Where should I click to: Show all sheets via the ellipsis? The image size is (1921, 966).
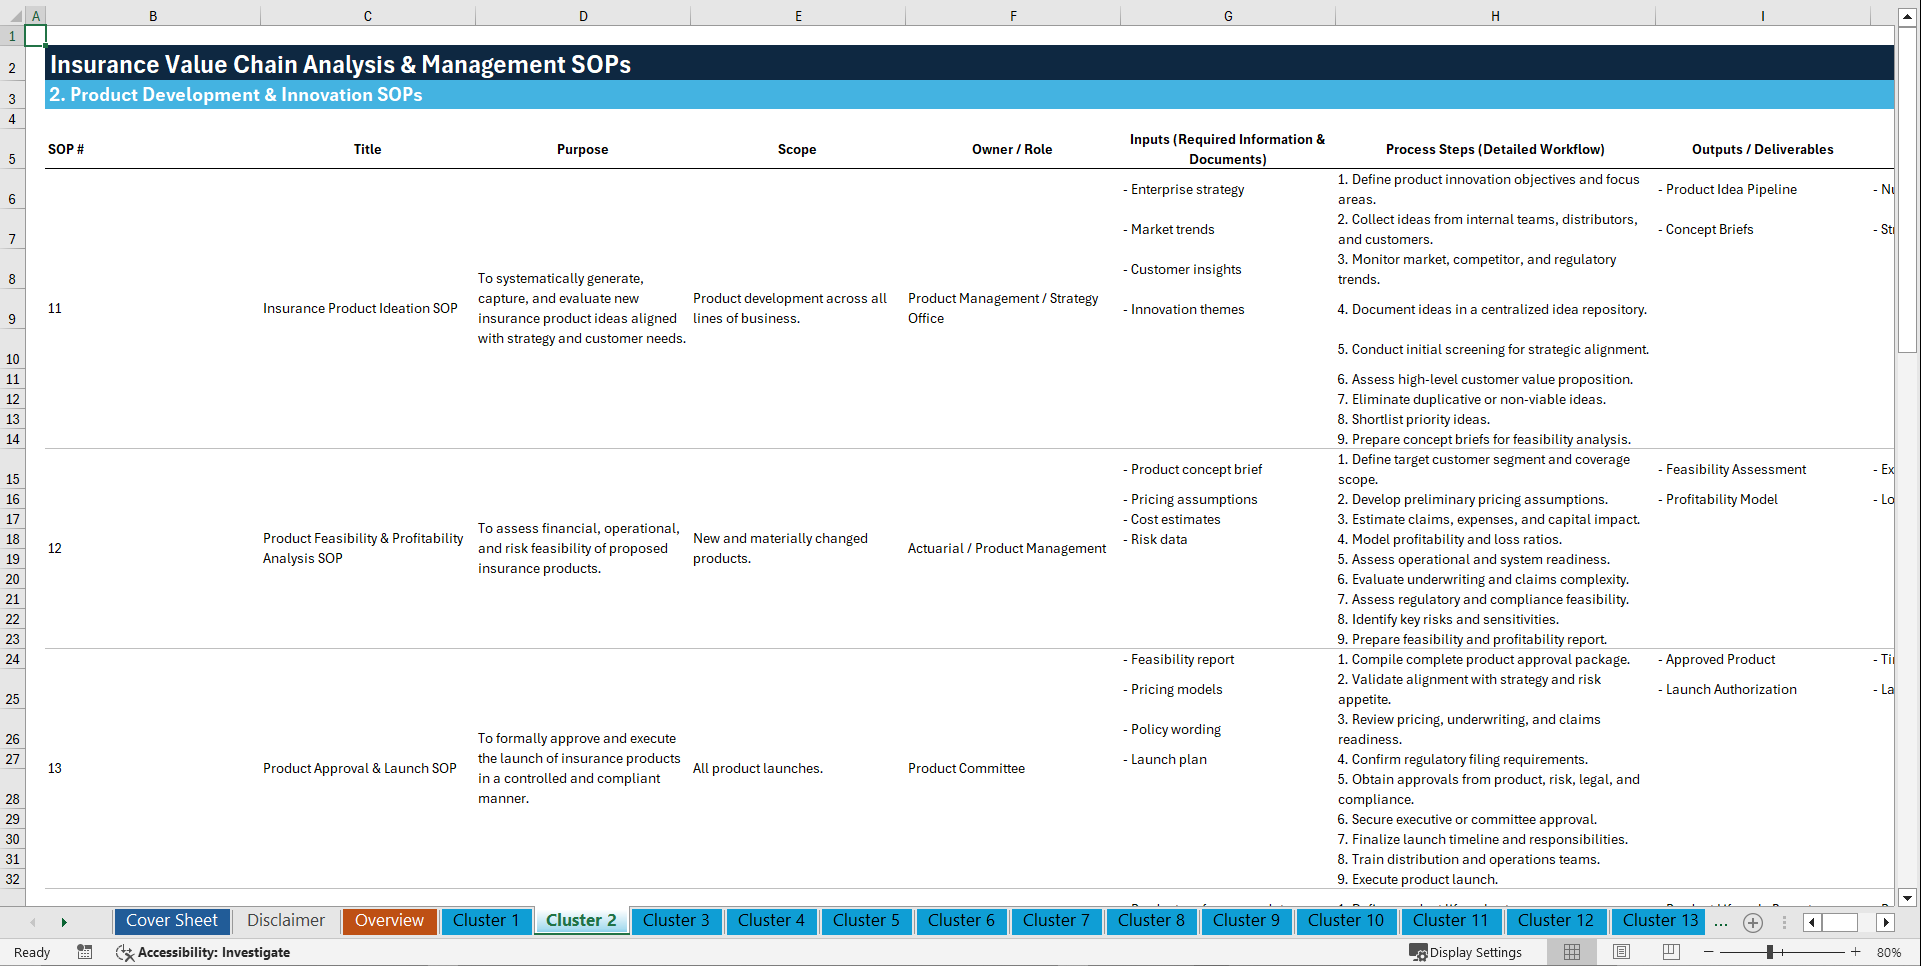(1721, 922)
